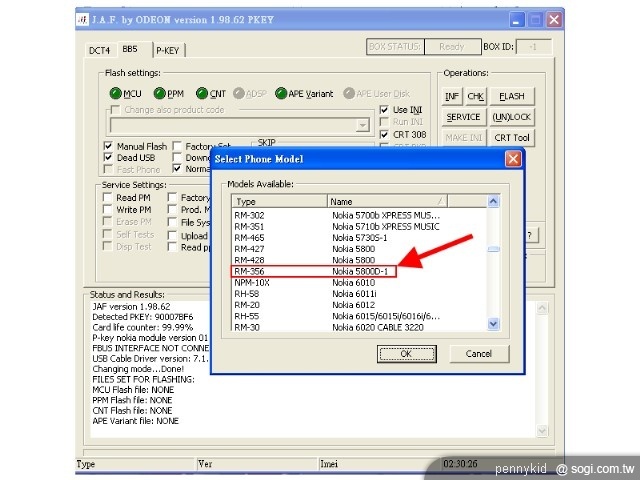Toggle the APE Variant file button

point(304,93)
